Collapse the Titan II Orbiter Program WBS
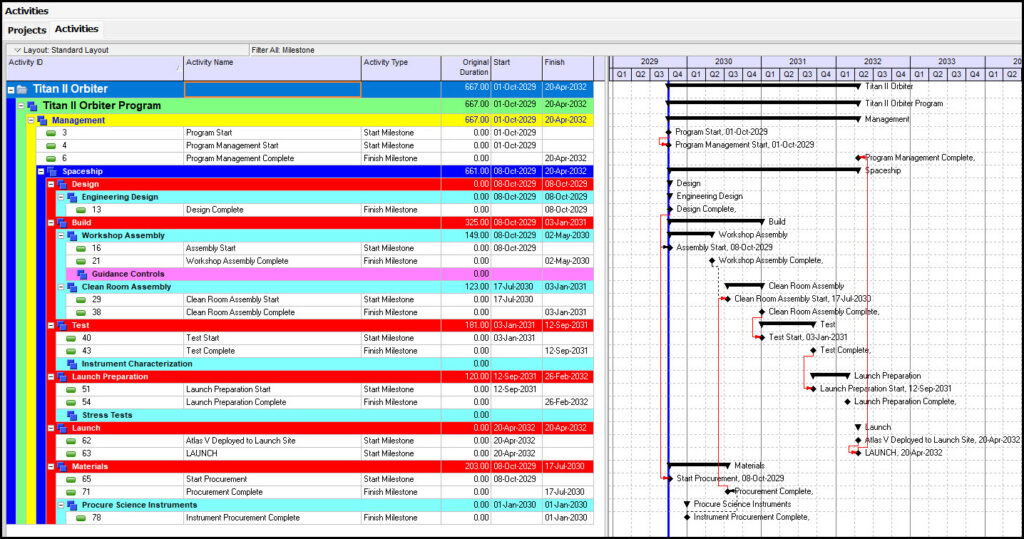 coord(21,105)
